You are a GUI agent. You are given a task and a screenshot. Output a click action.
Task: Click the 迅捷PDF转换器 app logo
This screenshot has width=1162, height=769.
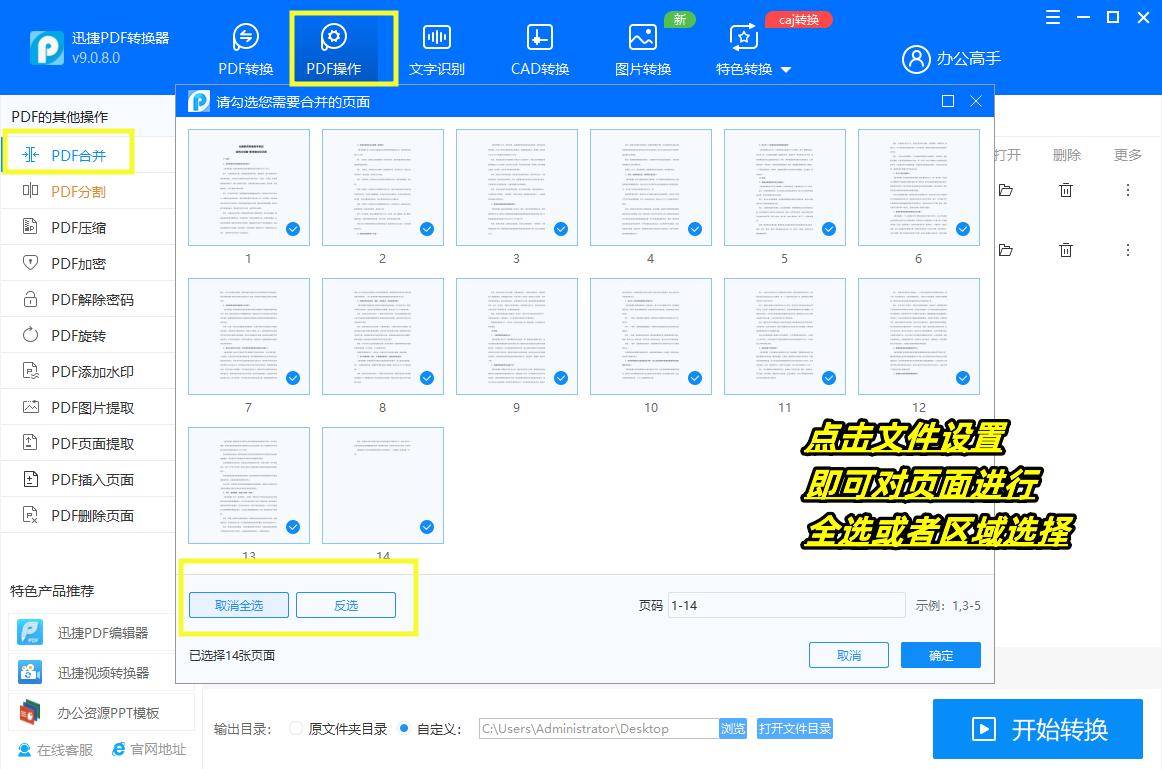pyautogui.click(x=47, y=47)
